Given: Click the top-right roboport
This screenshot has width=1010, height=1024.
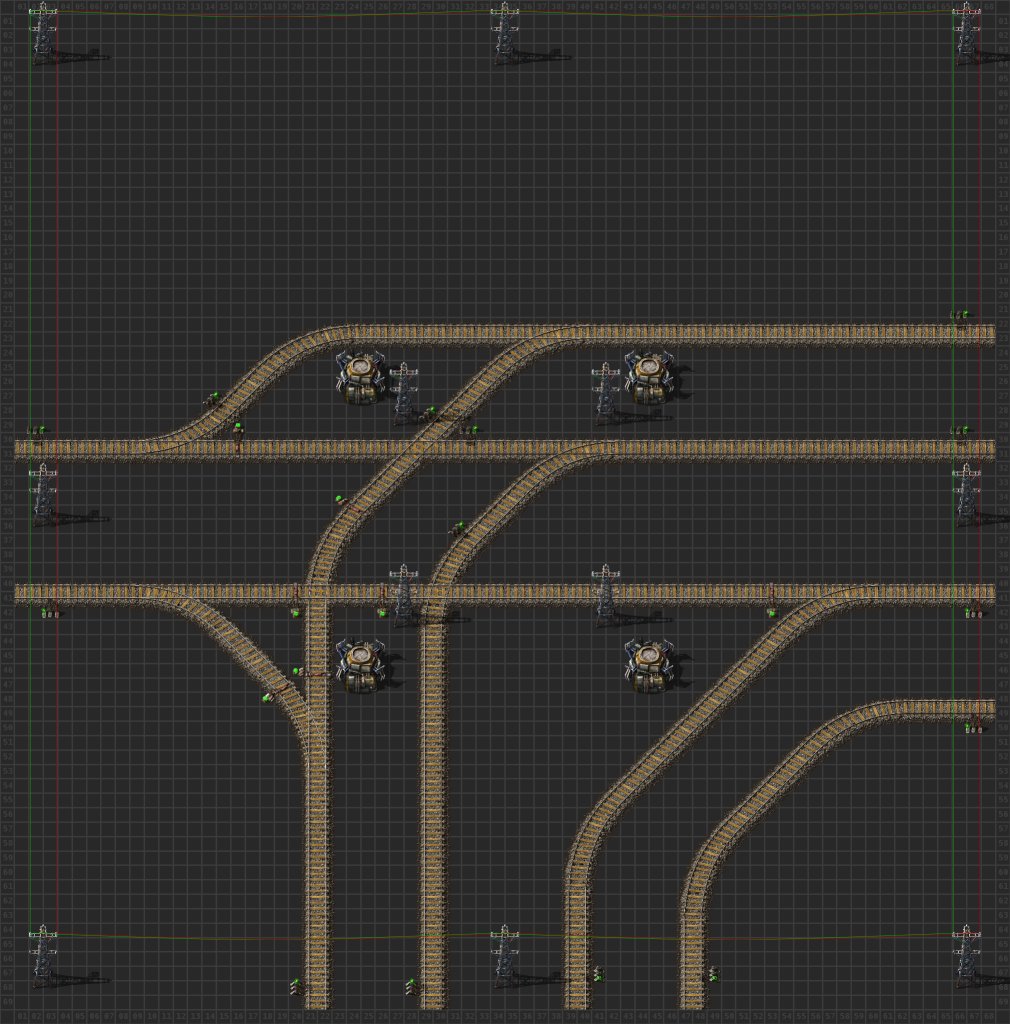Looking at the screenshot, I should [649, 377].
